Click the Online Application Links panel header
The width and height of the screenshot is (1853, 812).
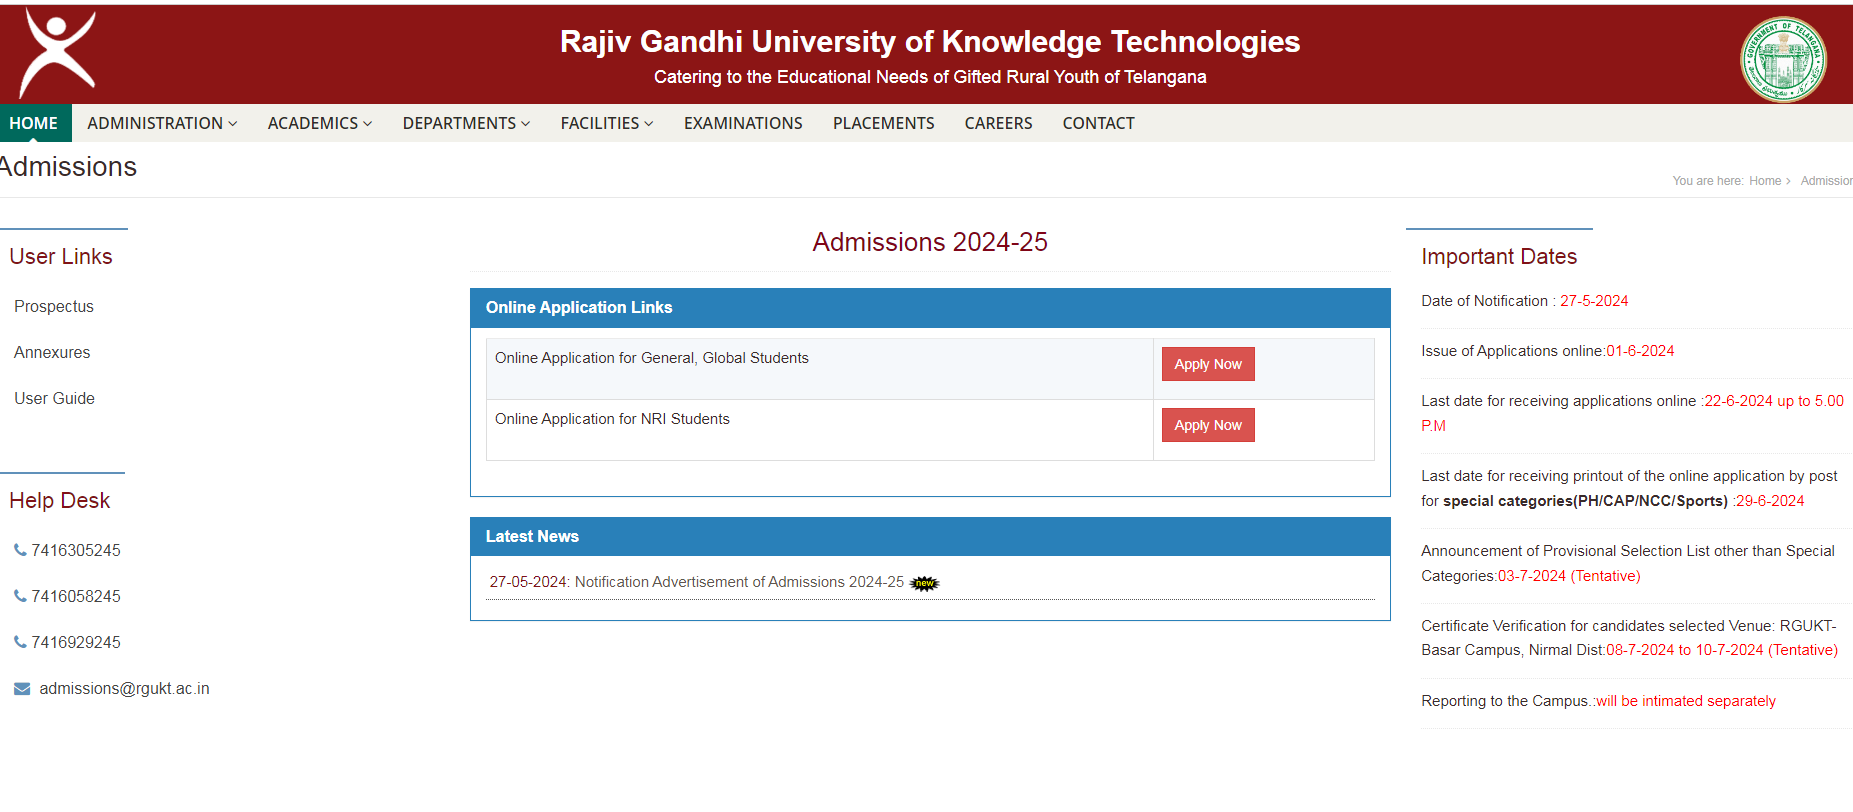pos(930,308)
